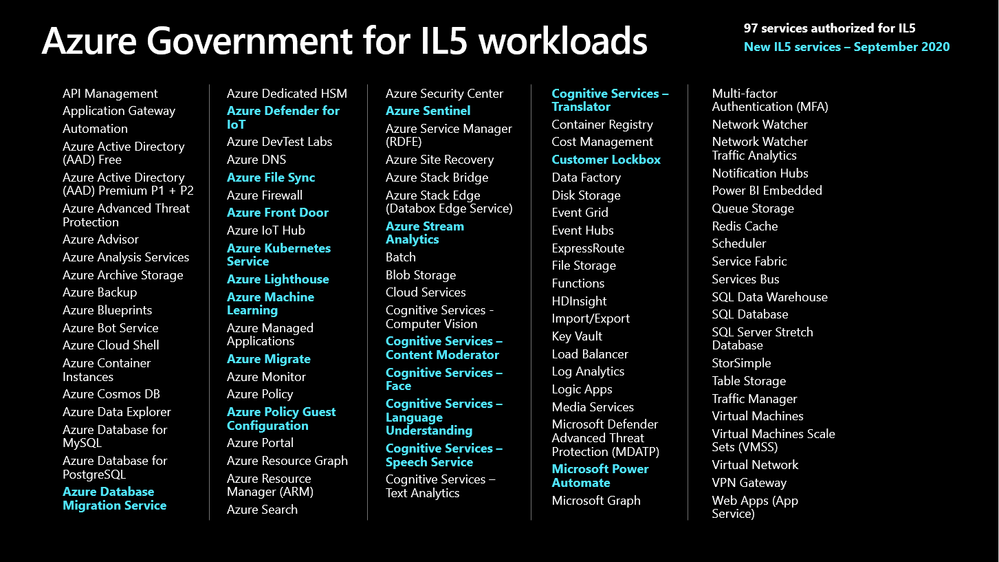Click highlighted 'Azure Sentinel'
The image size is (999, 562).
pos(428,111)
